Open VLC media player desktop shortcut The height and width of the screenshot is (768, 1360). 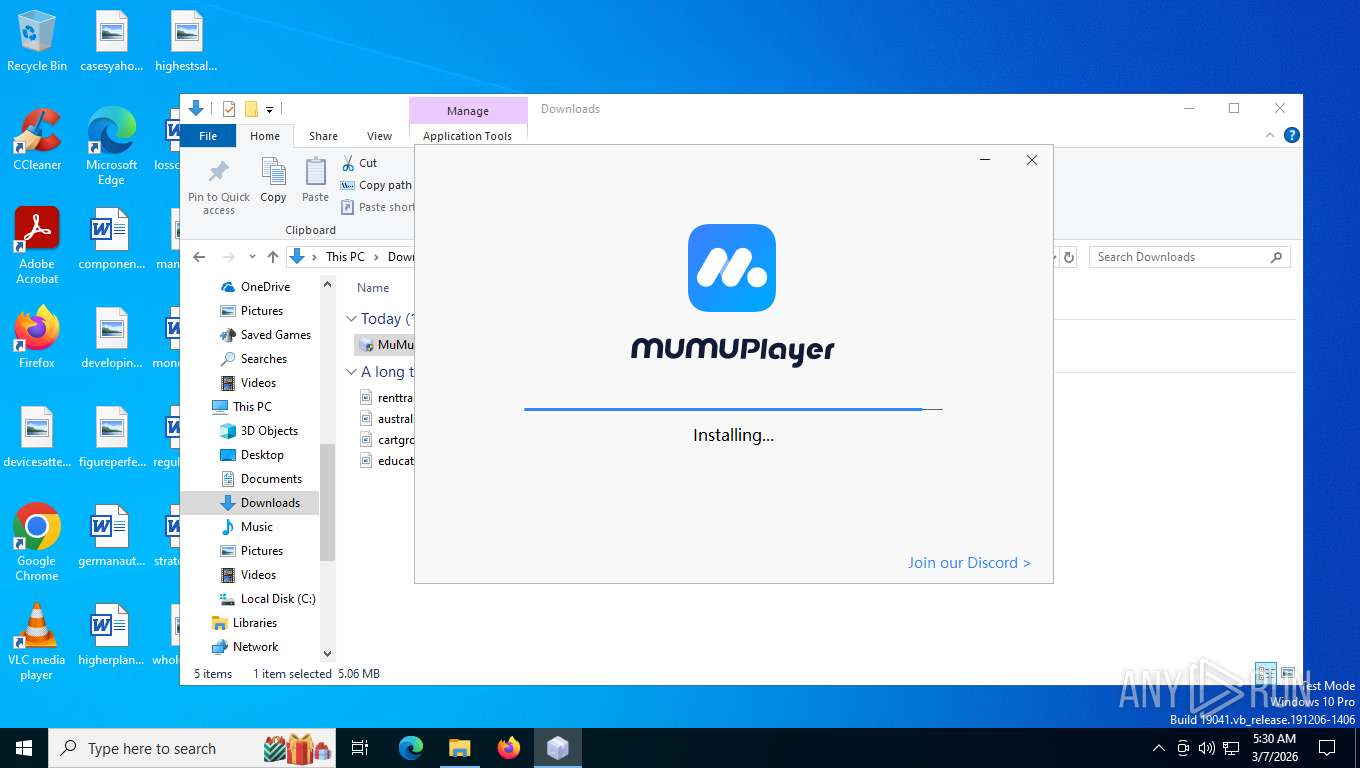point(37,641)
